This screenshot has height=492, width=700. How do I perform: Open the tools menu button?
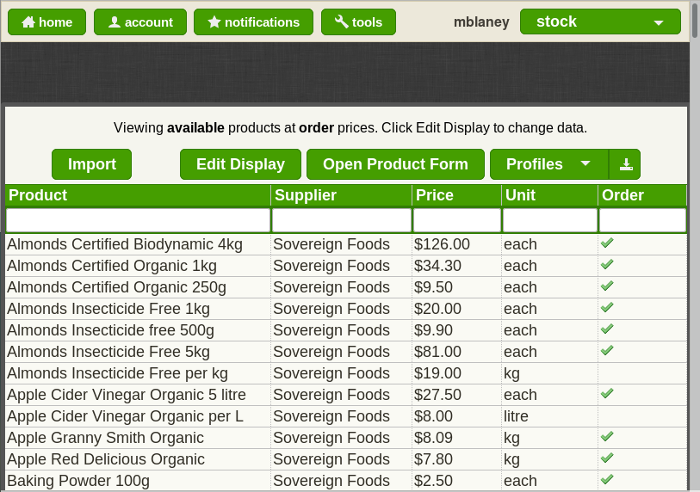[x=358, y=22]
